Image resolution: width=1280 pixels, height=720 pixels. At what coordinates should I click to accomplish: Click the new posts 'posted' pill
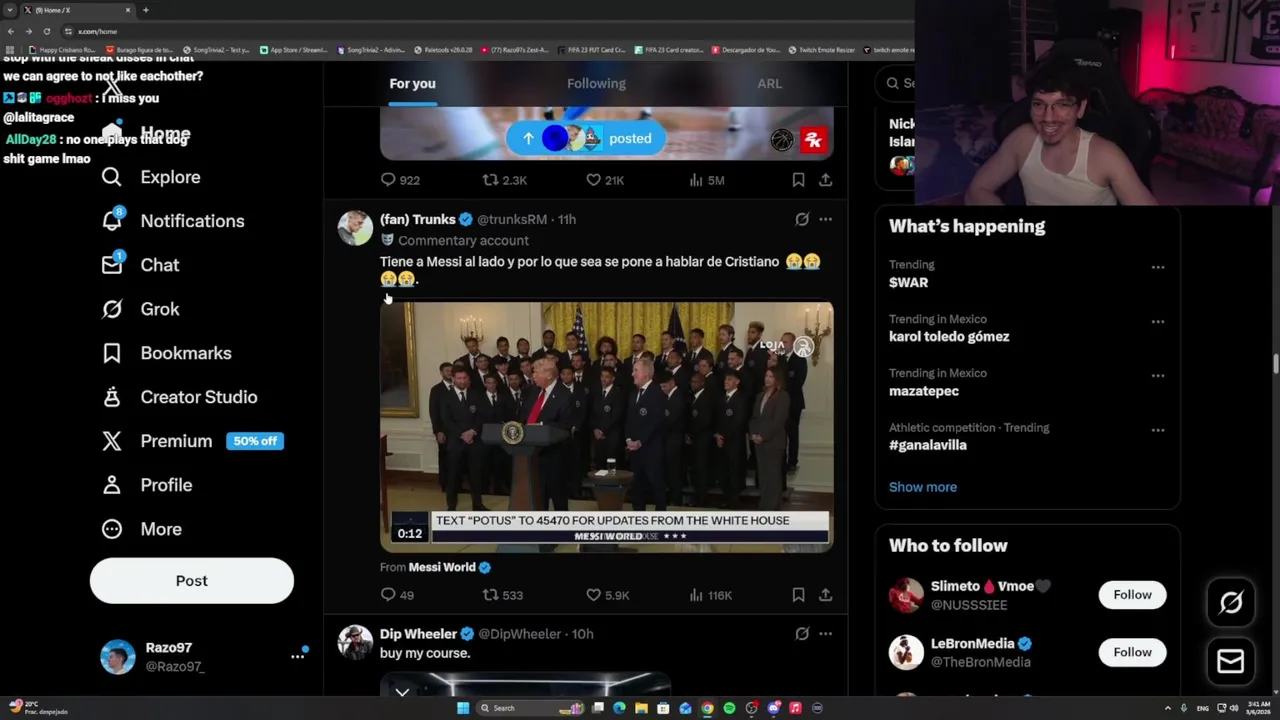586,139
